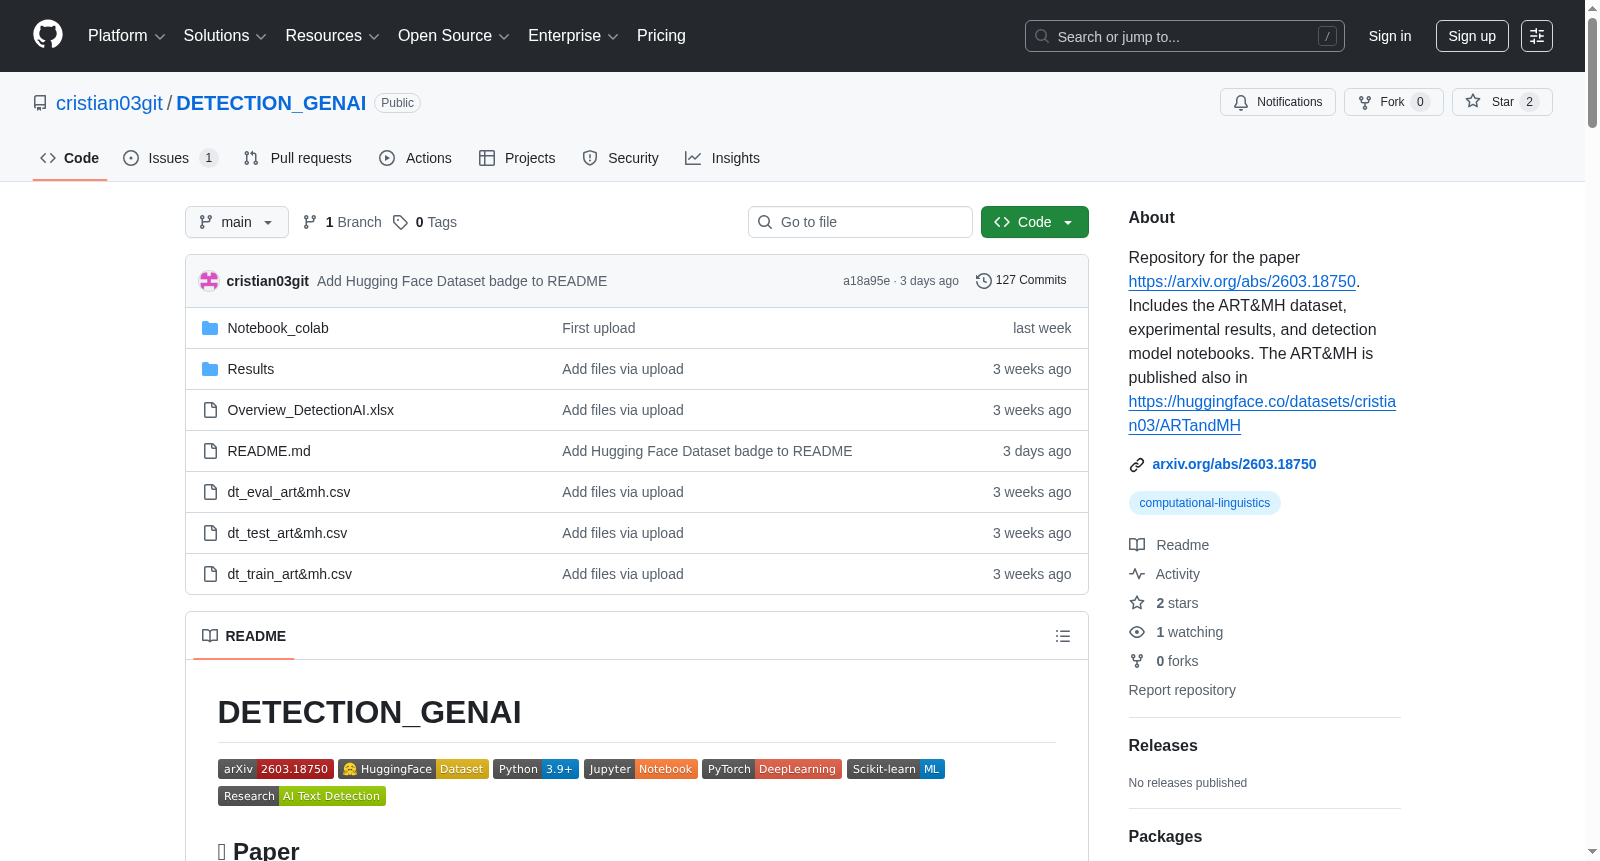Open the First upload commit message
Screen dimensions: 1600x861
pos(599,328)
